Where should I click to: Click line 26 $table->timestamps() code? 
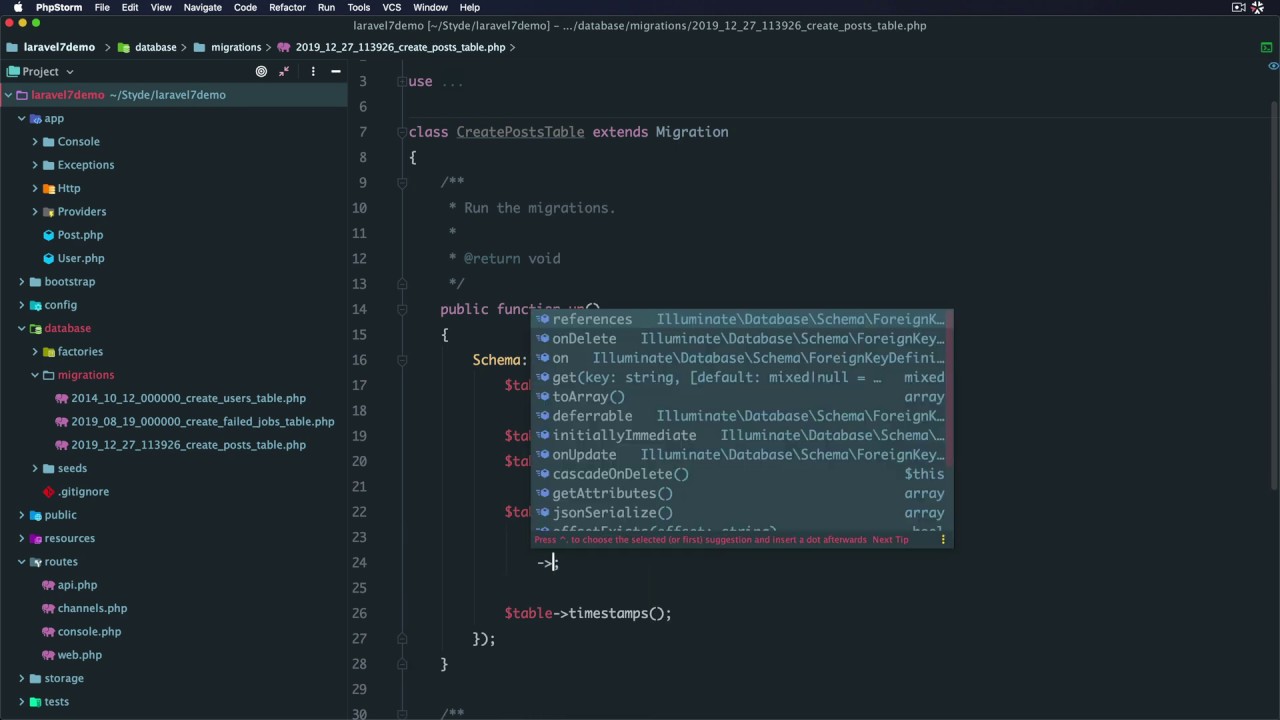point(588,613)
